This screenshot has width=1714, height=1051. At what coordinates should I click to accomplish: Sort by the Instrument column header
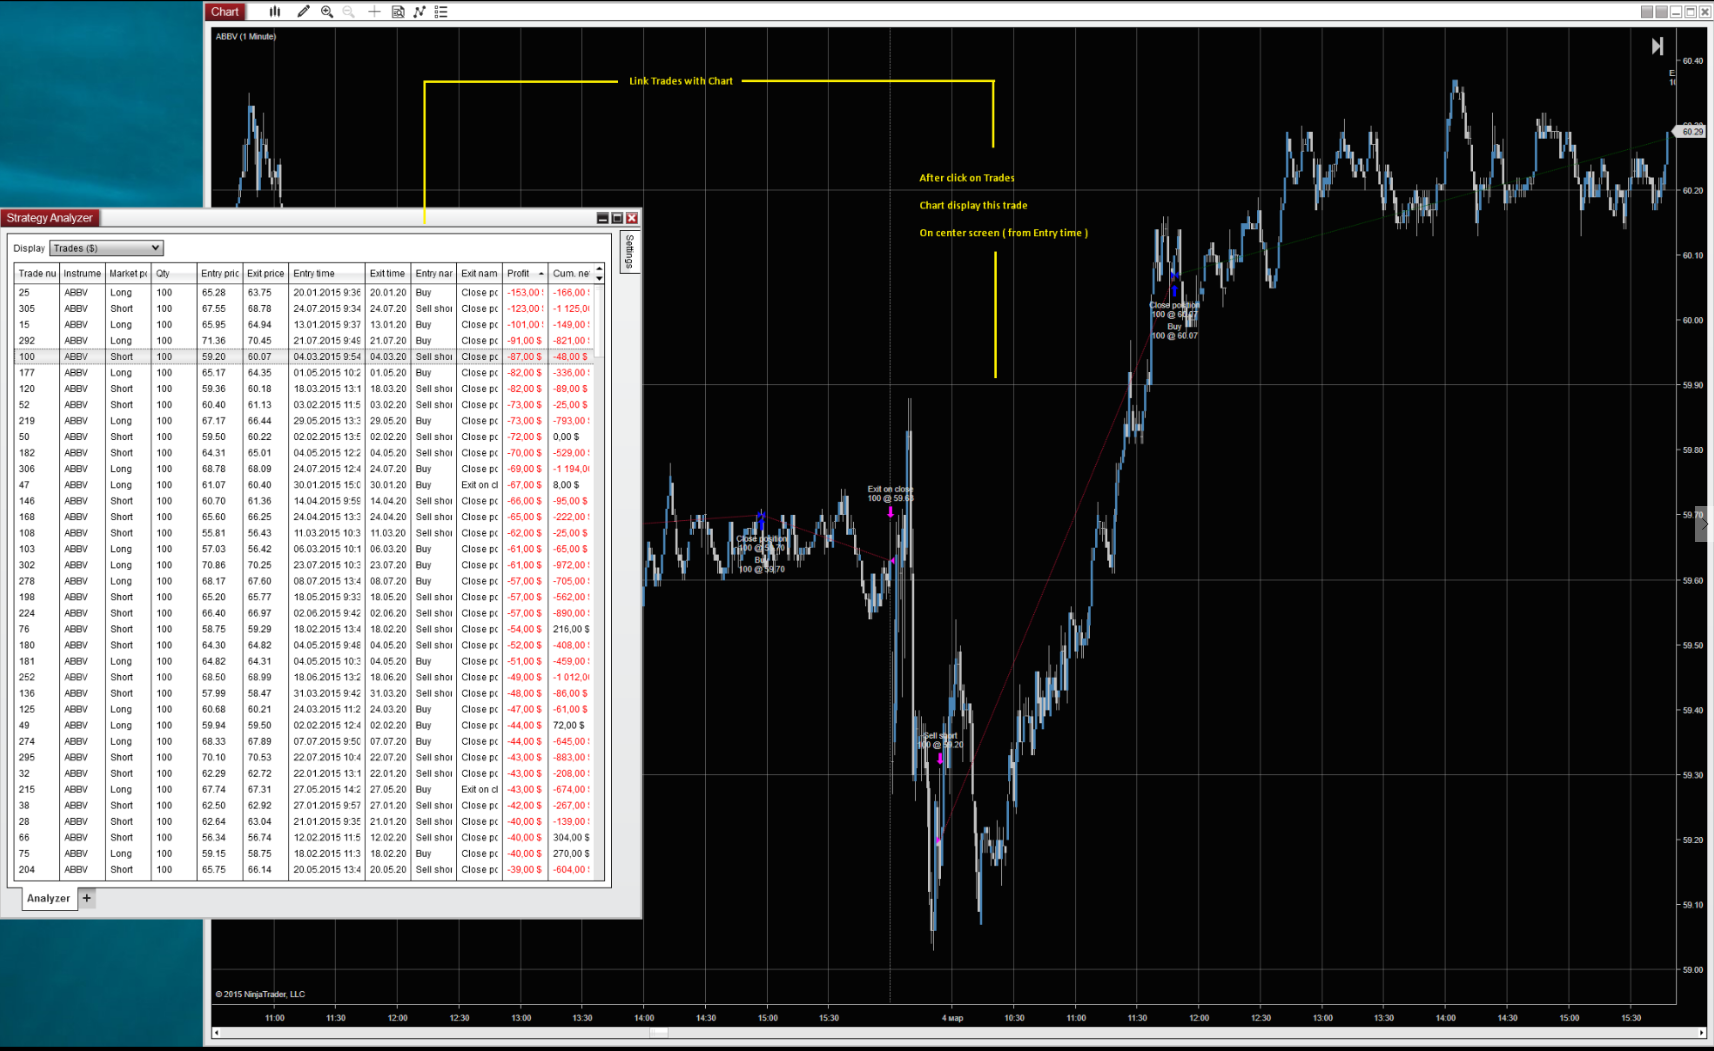(x=82, y=273)
